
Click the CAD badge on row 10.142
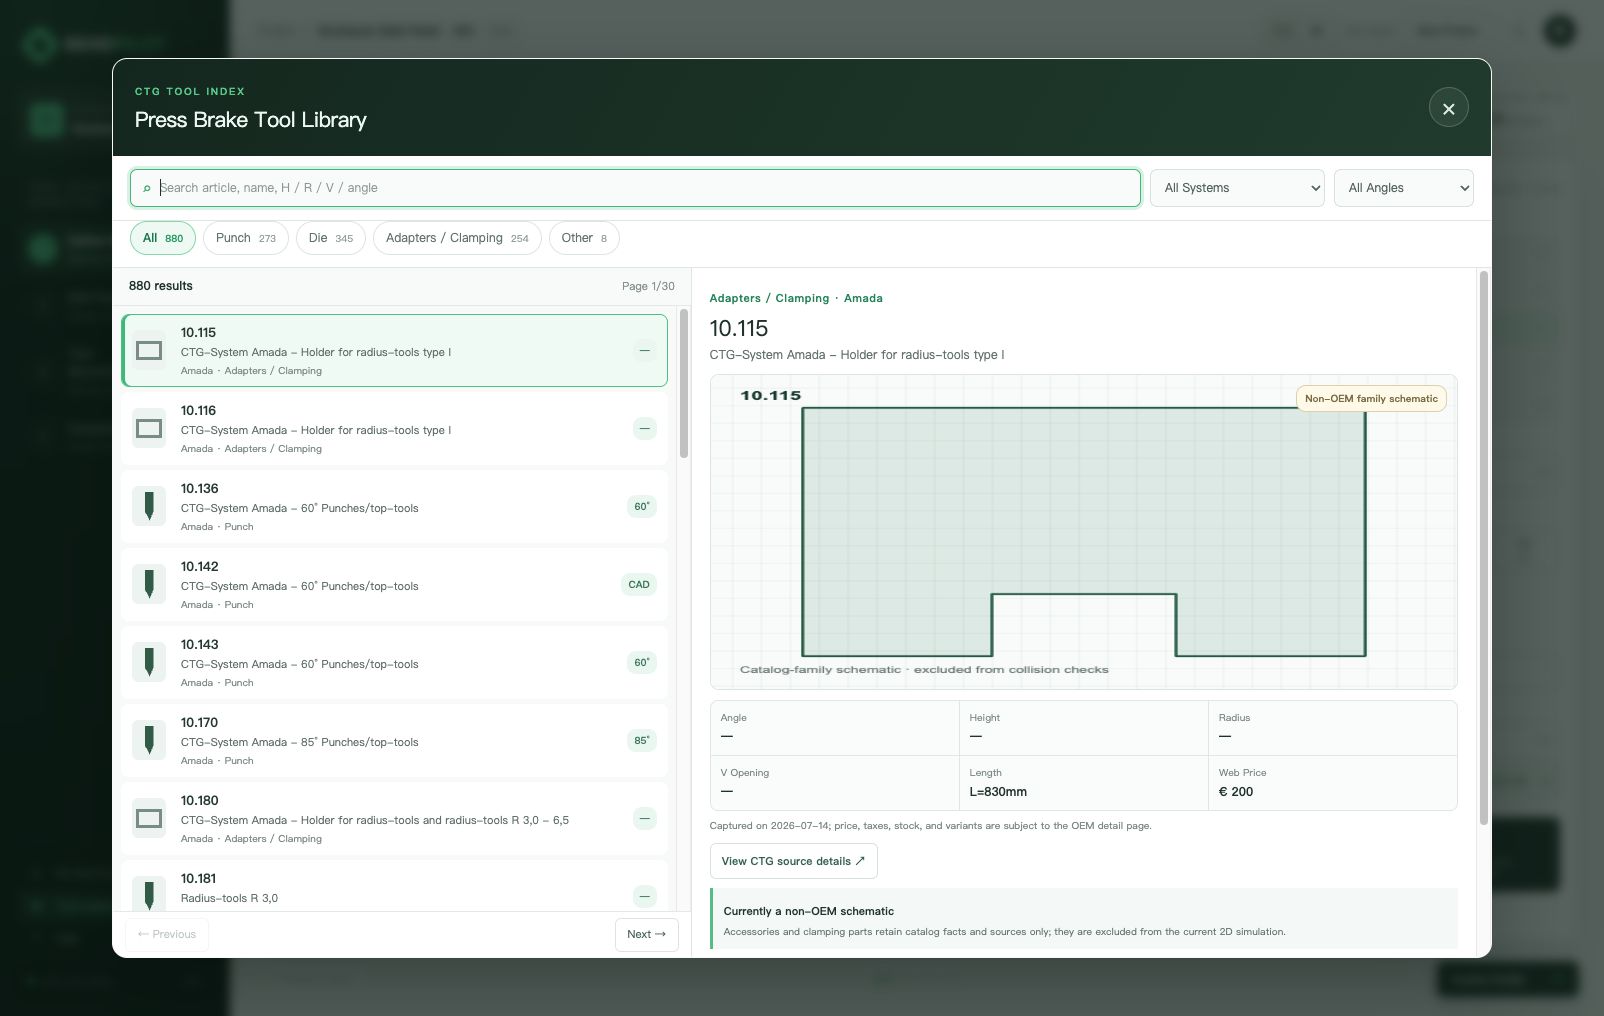click(639, 585)
